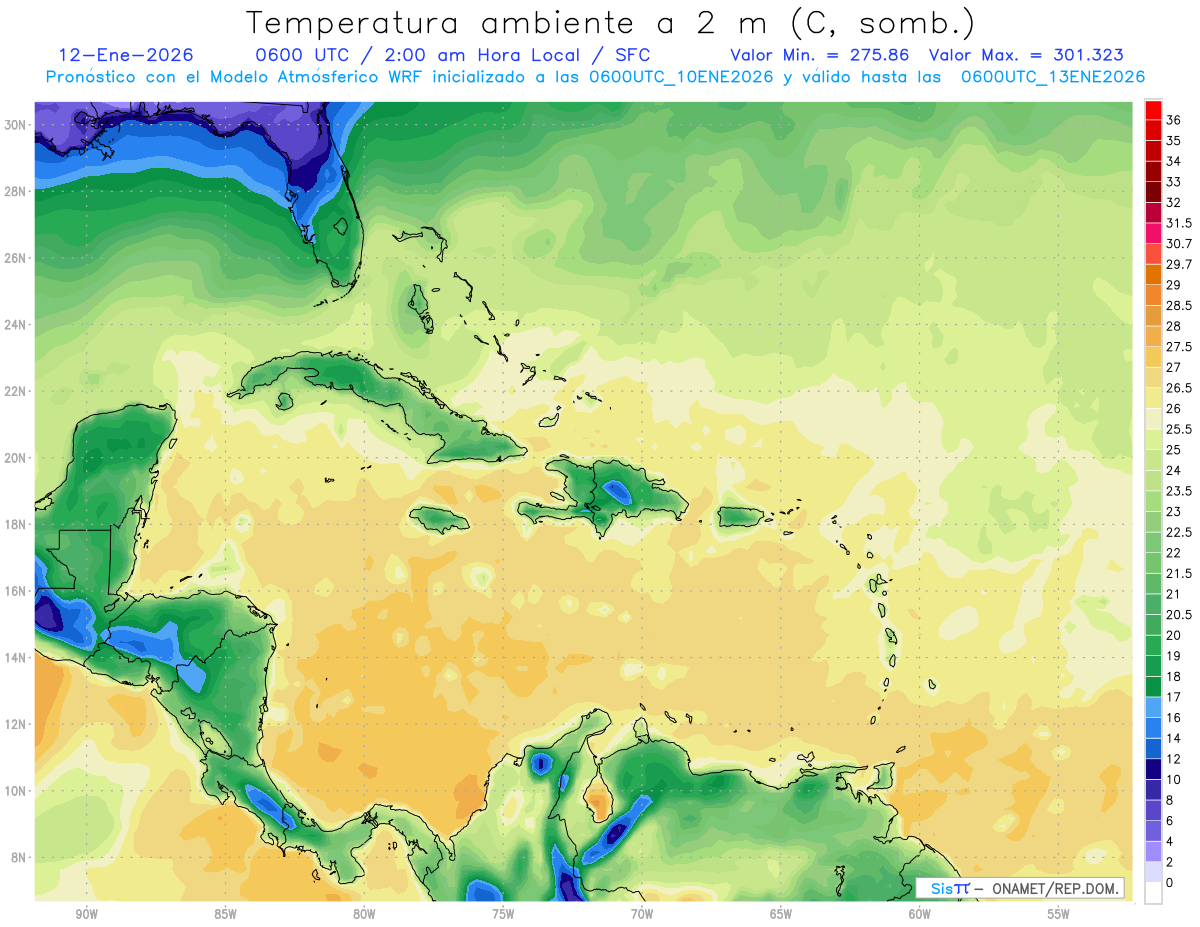Click the init time '0600UTC_10ENE2026'
This screenshot has width=1200, height=927.
click(681, 77)
